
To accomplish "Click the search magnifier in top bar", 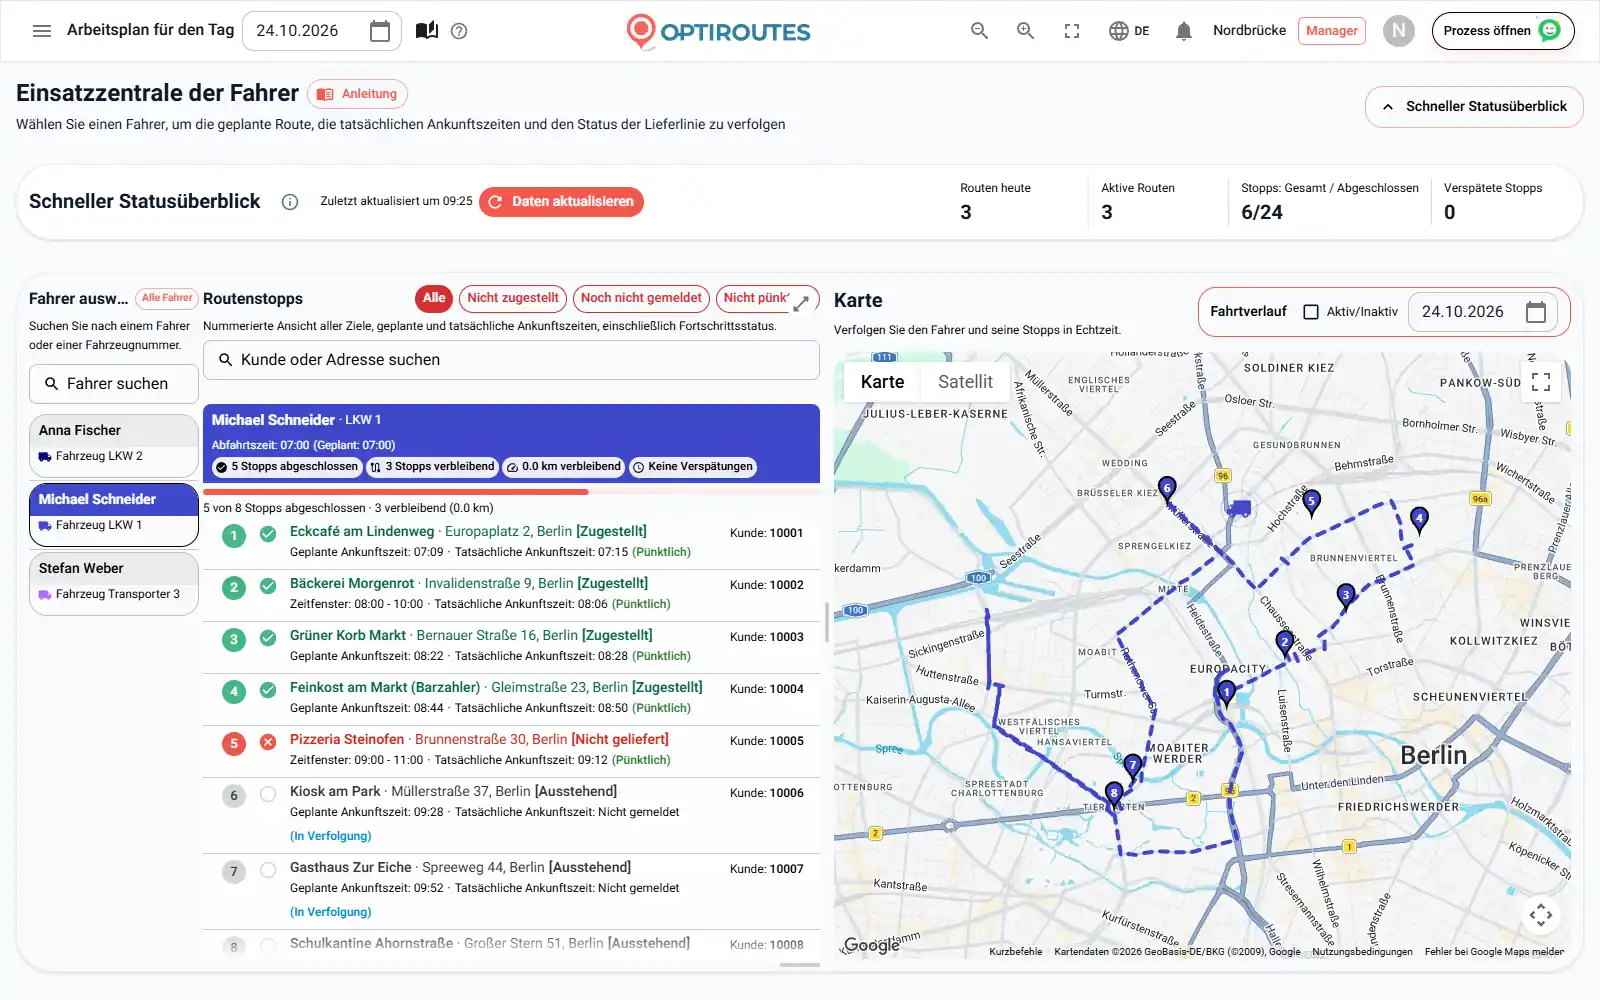I will pyautogui.click(x=979, y=31).
